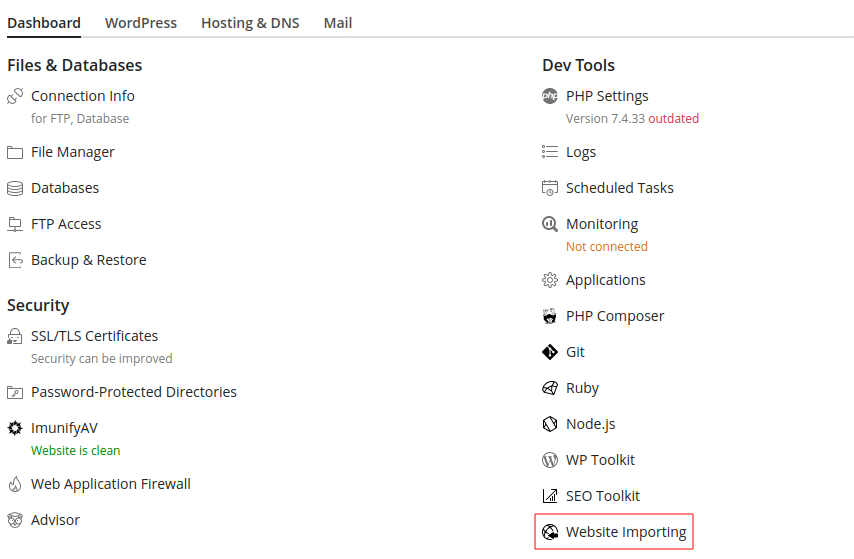The image size is (854, 559).
Task: Click the 'for FTP, Database' subtitle
Action: [80, 119]
